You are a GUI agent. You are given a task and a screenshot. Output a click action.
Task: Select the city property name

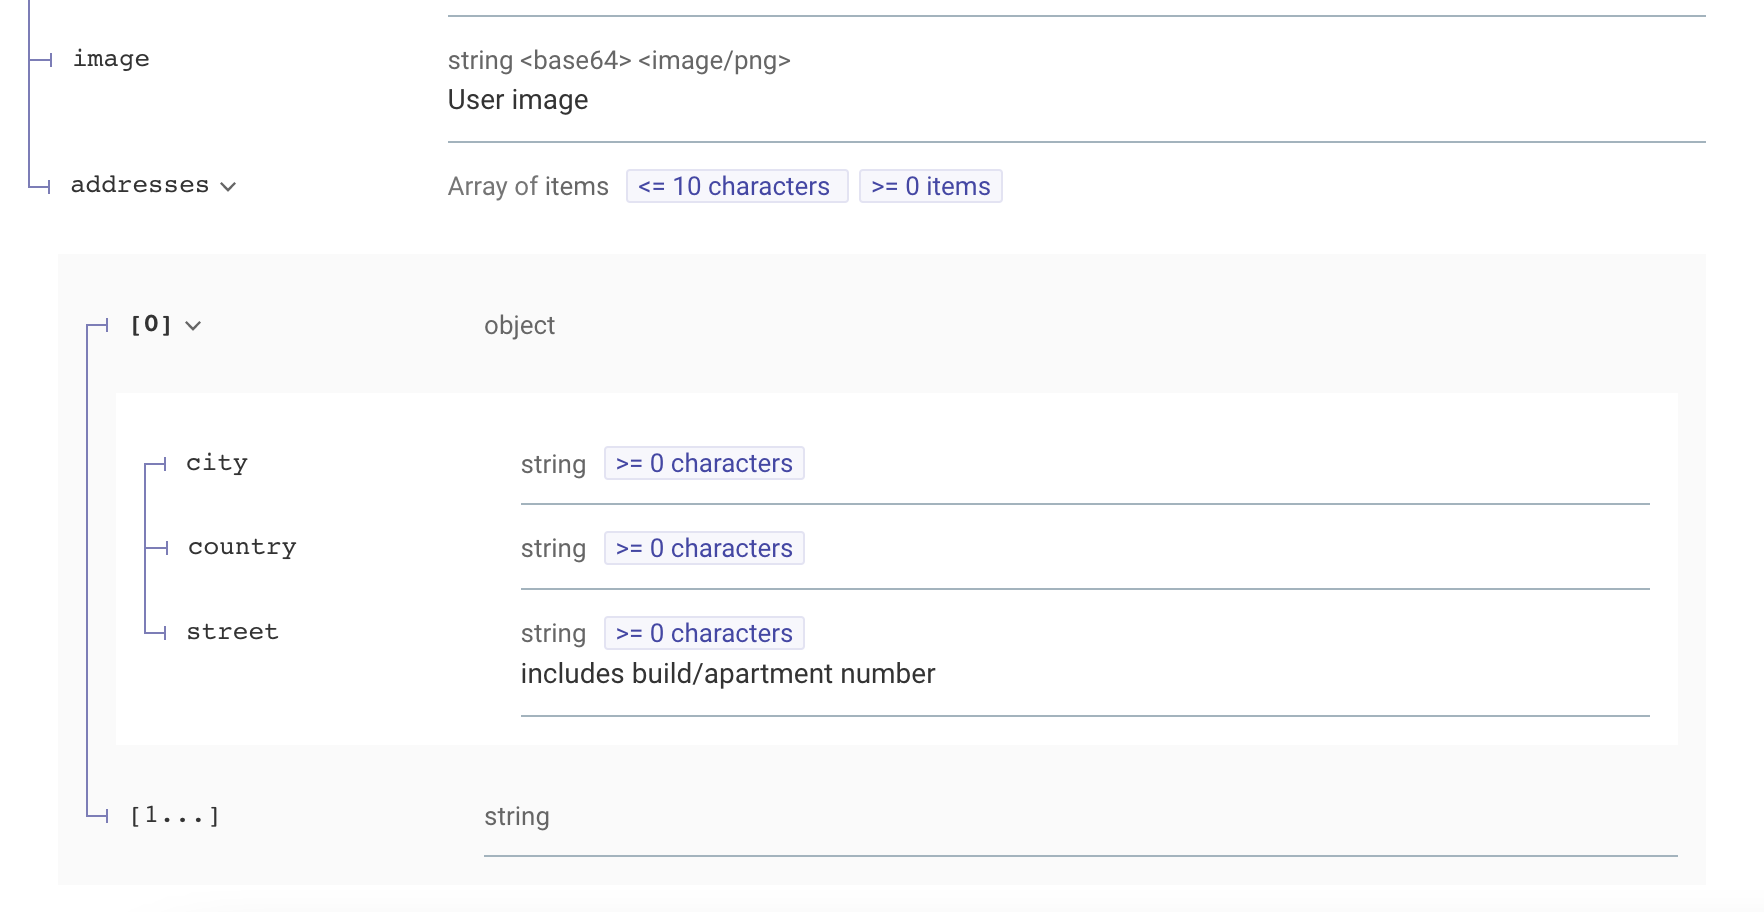[217, 463]
